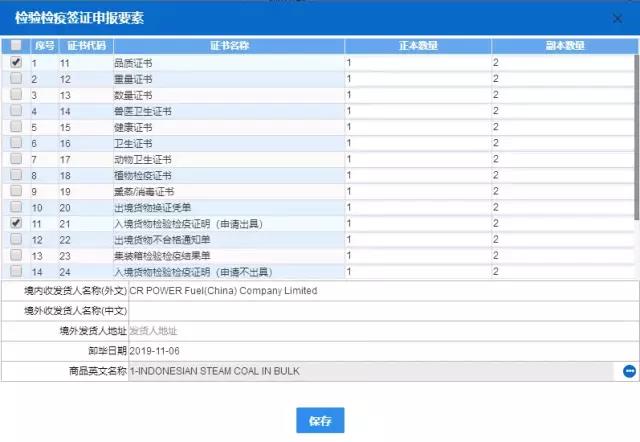The width and height of the screenshot is (640, 442).
Task: Click the 境内收发货人名称(外文) field
Action: pos(383,291)
